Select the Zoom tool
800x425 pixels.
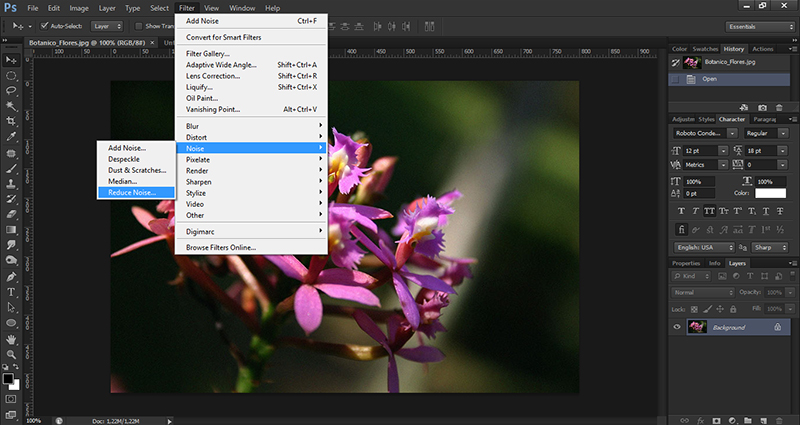pyautogui.click(x=11, y=354)
